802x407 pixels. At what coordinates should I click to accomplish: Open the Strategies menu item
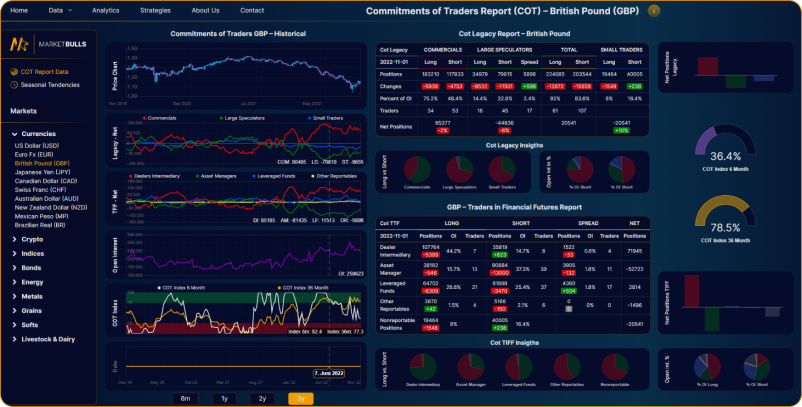[x=155, y=10]
